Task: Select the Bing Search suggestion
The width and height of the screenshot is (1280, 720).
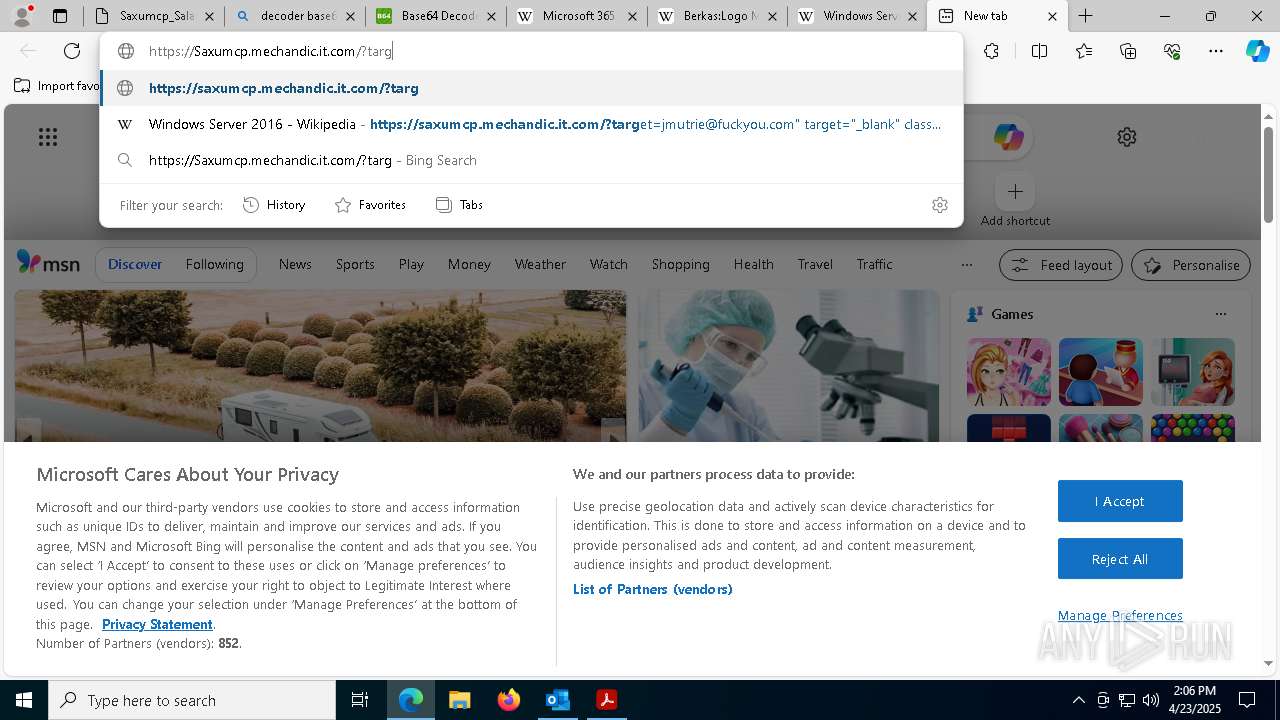Action: point(531,160)
